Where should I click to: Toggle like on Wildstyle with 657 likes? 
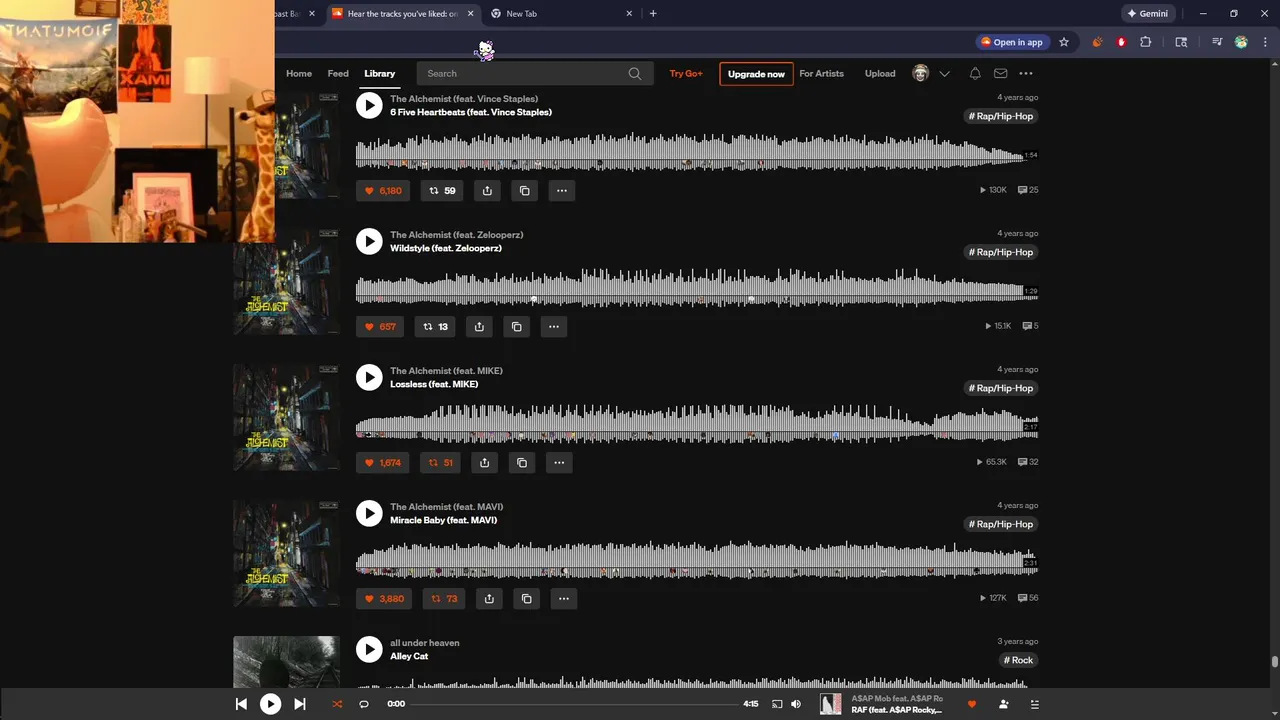click(380, 326)
